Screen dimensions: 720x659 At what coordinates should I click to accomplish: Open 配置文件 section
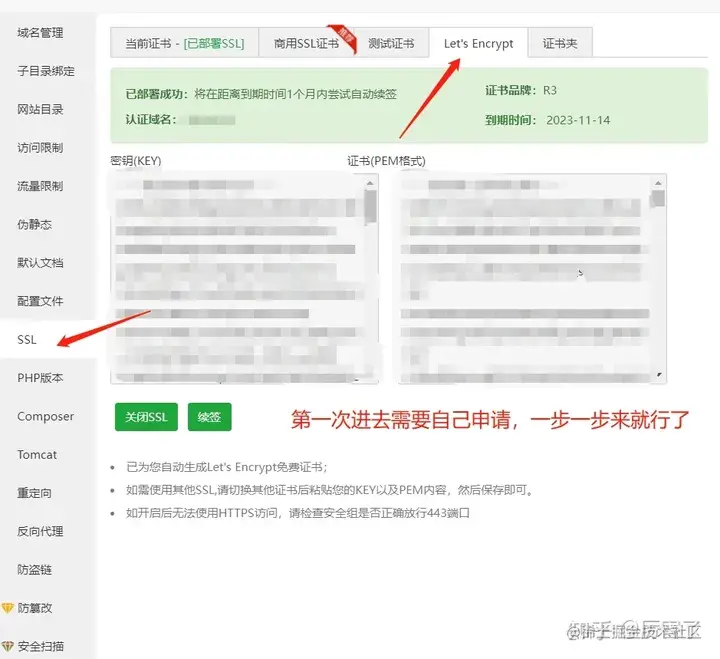[40, 301]
